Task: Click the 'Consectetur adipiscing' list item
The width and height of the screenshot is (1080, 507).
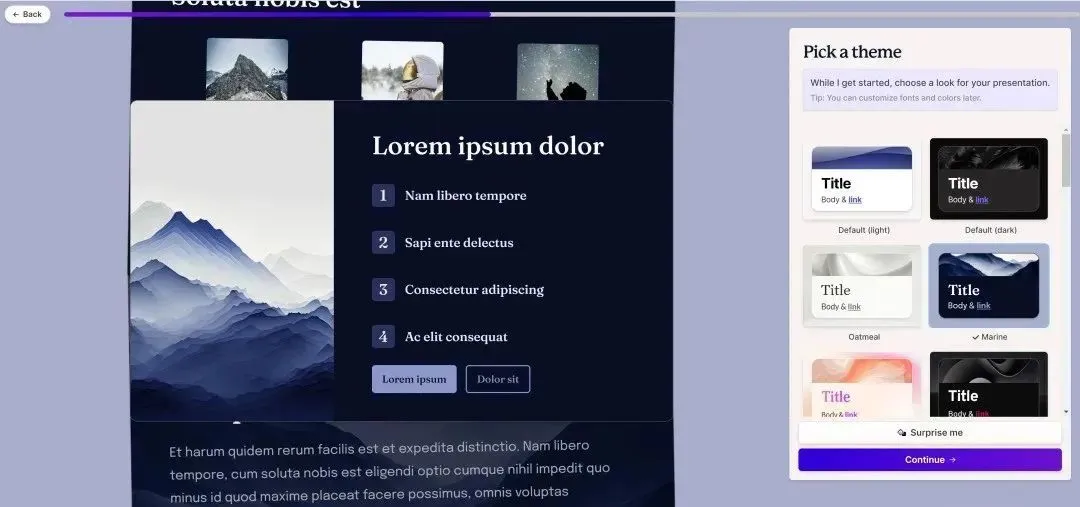Action: click(475, 289)
